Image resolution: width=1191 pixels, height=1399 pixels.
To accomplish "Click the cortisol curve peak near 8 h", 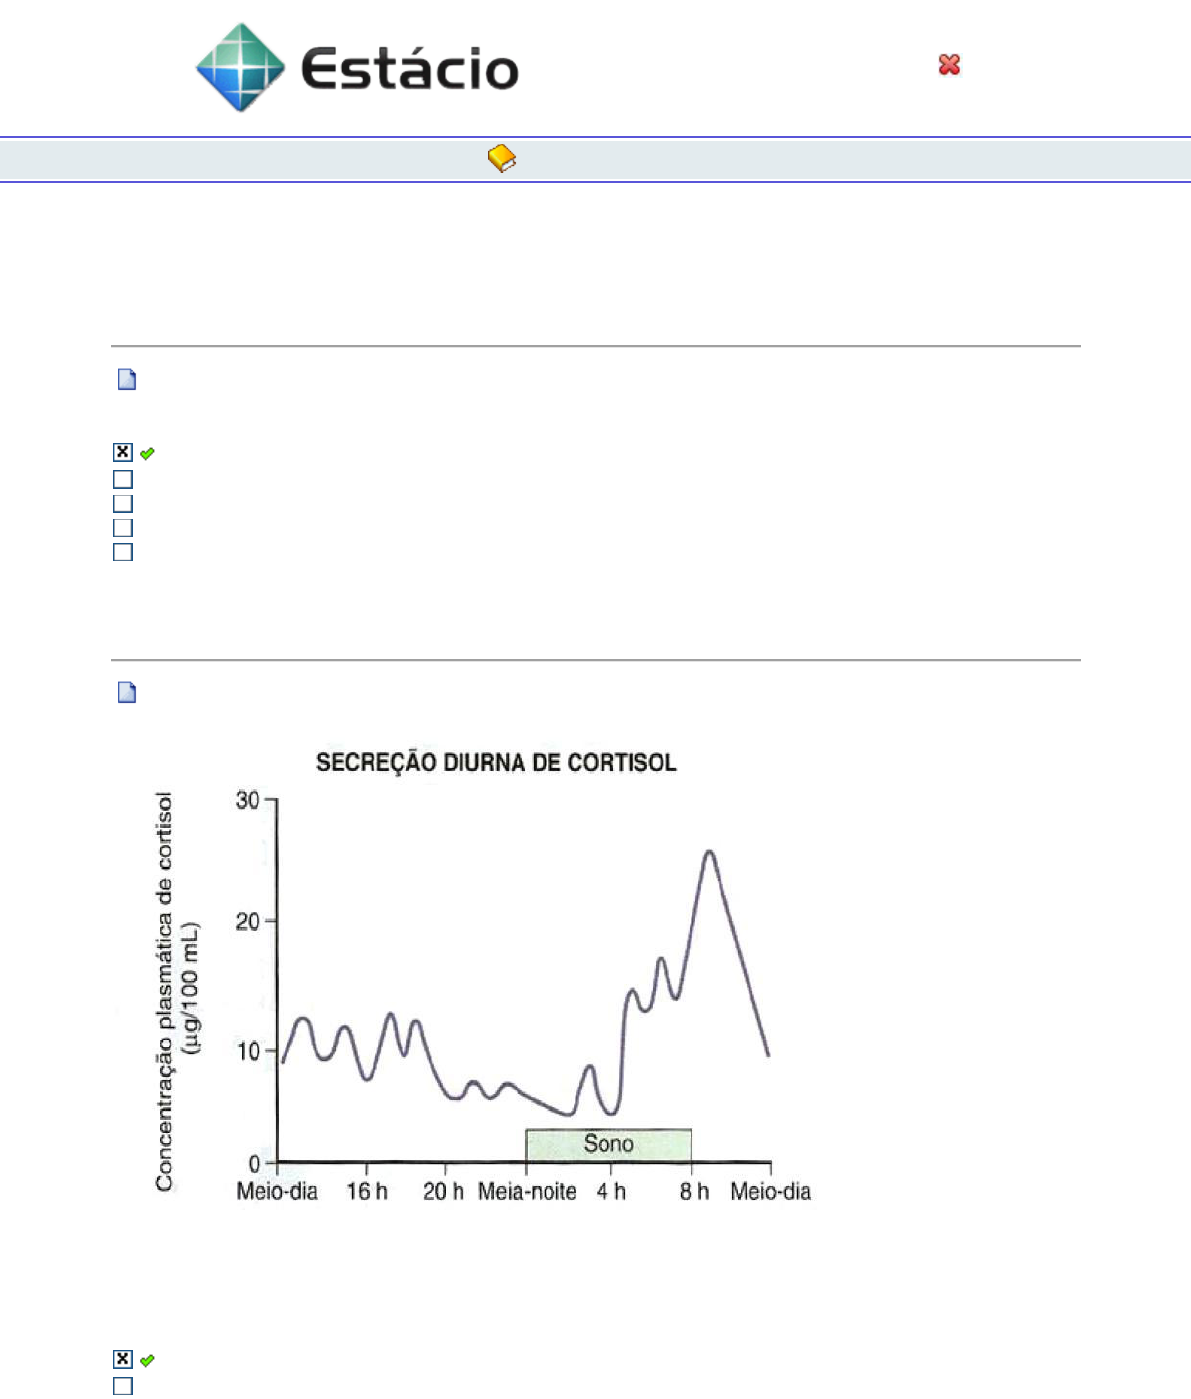I will (x=709, y=853).
